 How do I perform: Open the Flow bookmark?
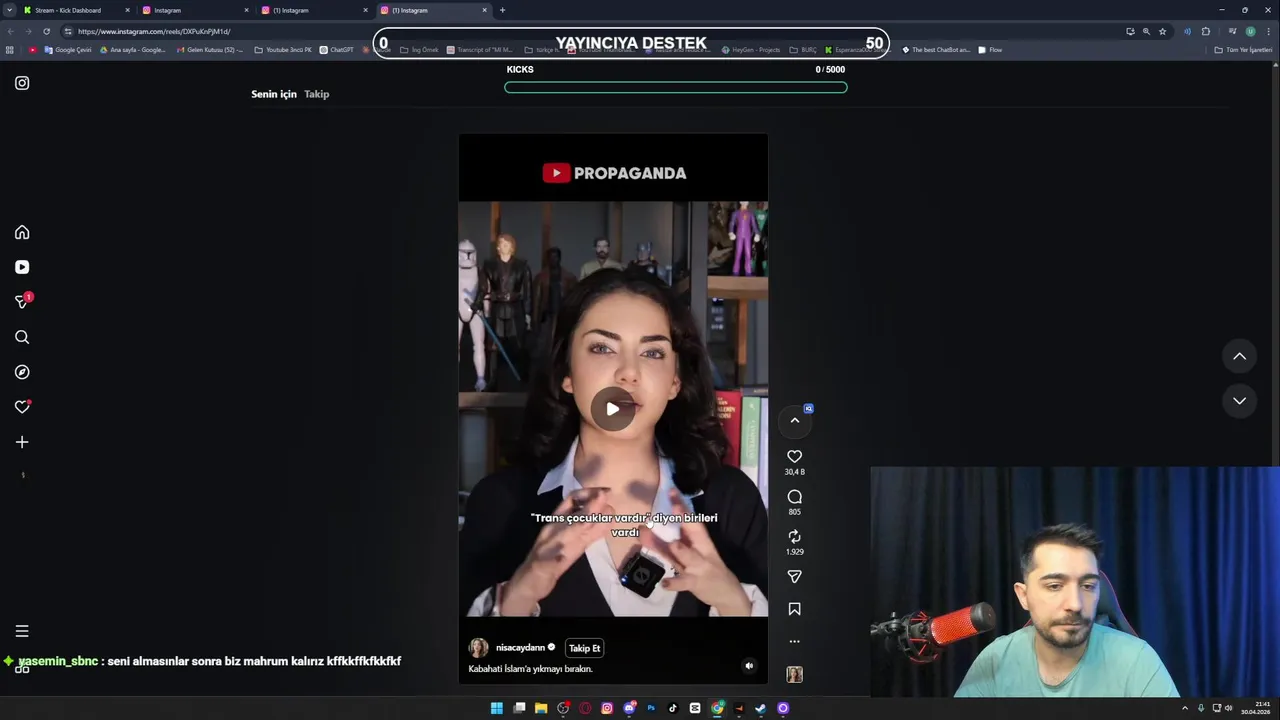tap(990, 50)
